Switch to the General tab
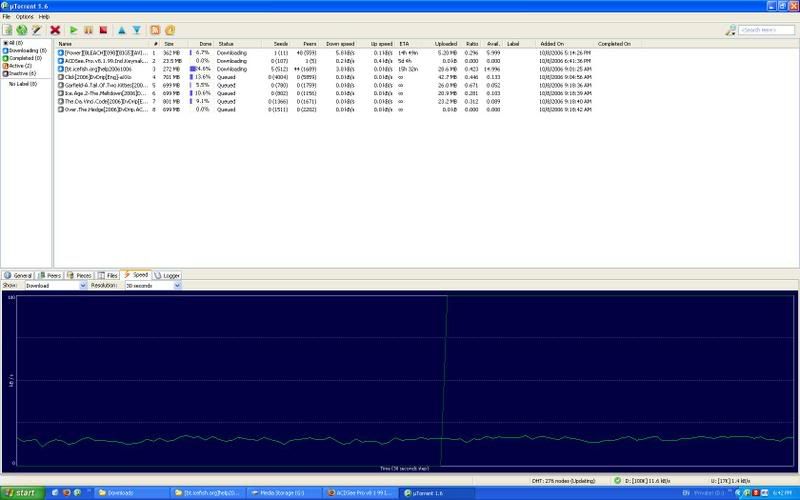Image resolution: width=800 pixels, height=500 pixels. pyautogui.click(x=18, y=276)
